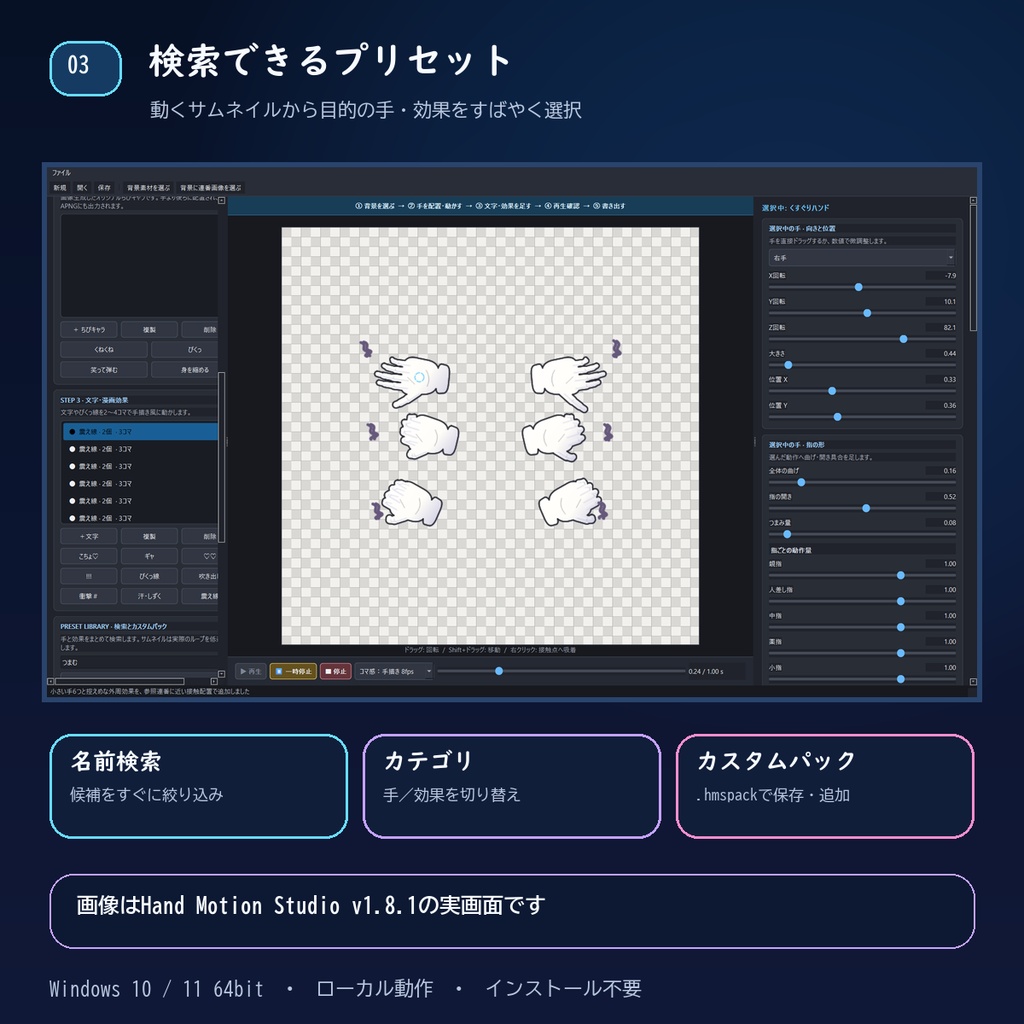The width and height of the screenshot is (1024, 1024).
Task: Add the 衝撃 # impact effect
Action: coord(89,596)
